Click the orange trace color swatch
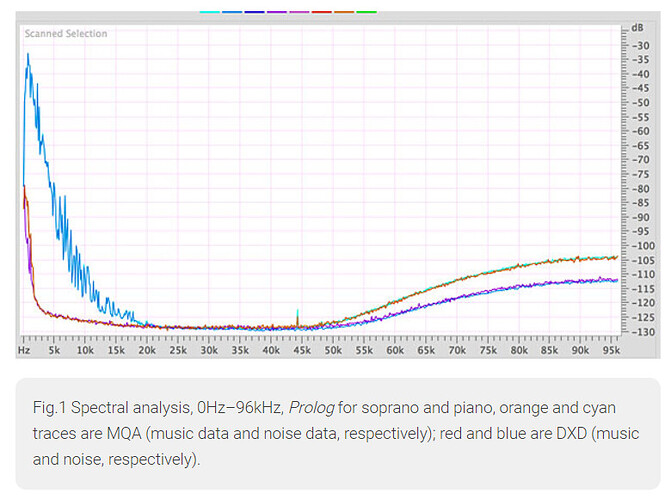The width and height of the screenshot is (671, 500). pyautogui.click(x=344, y=12)
